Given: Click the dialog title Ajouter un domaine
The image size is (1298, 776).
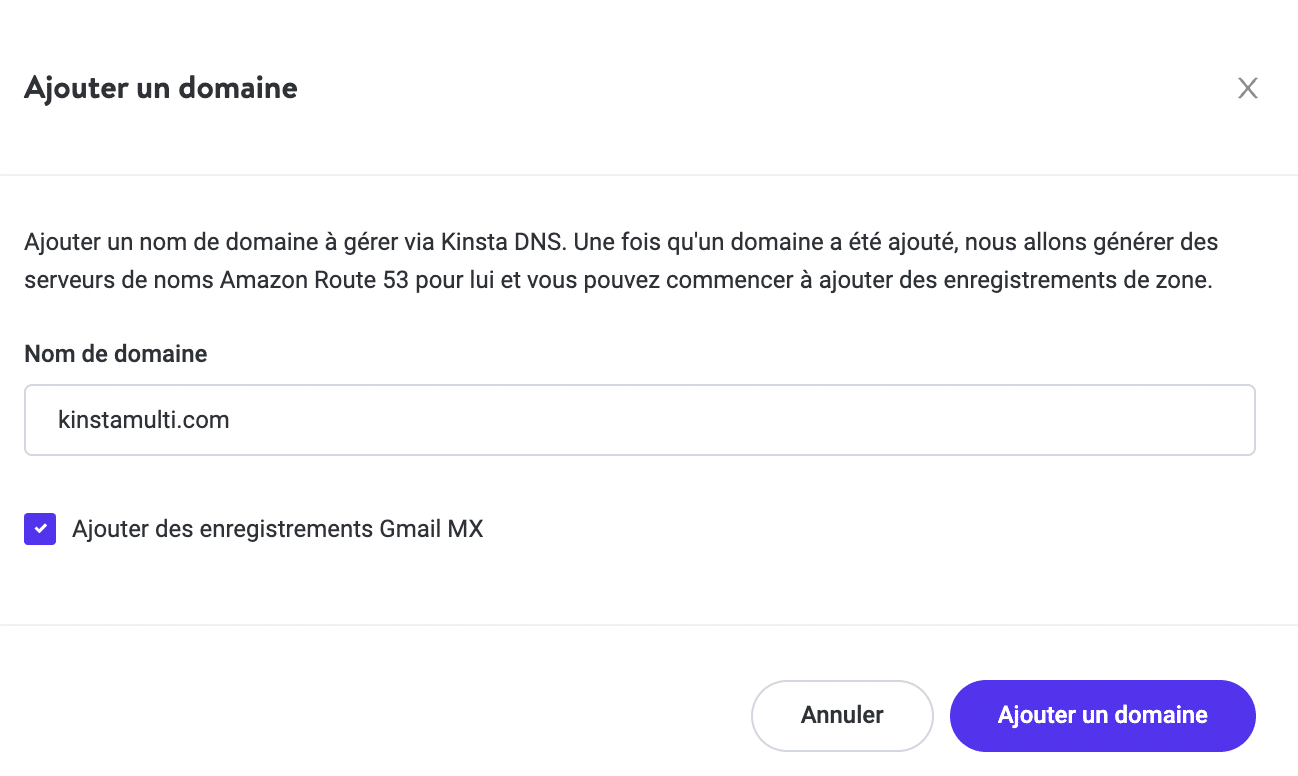Looking at the screenshot, I should coord(160,88).
